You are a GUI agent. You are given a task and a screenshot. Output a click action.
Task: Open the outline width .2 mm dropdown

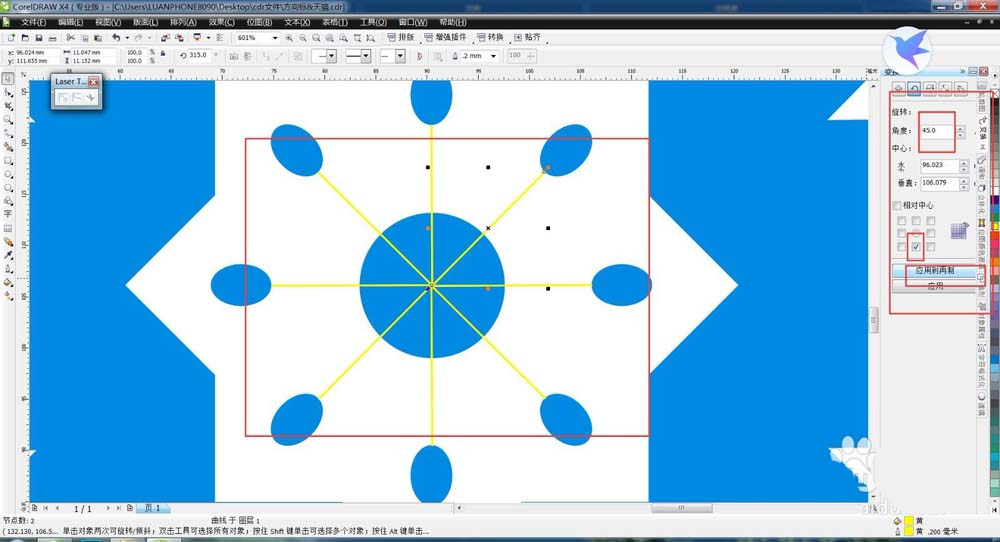click(494, 56)
